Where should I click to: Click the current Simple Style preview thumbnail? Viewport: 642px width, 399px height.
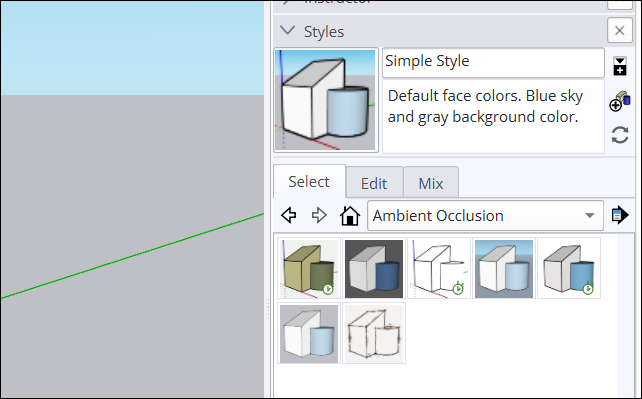326,100
